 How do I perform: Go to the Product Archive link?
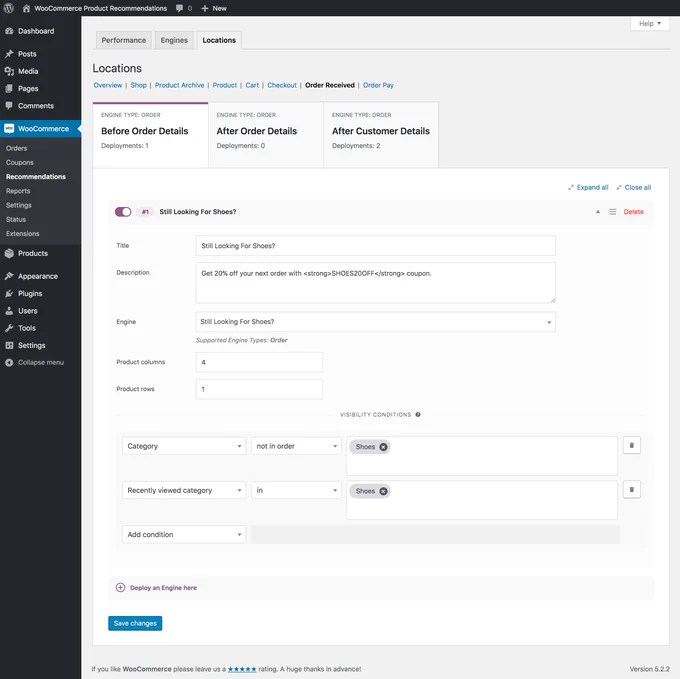click(180, 85)
